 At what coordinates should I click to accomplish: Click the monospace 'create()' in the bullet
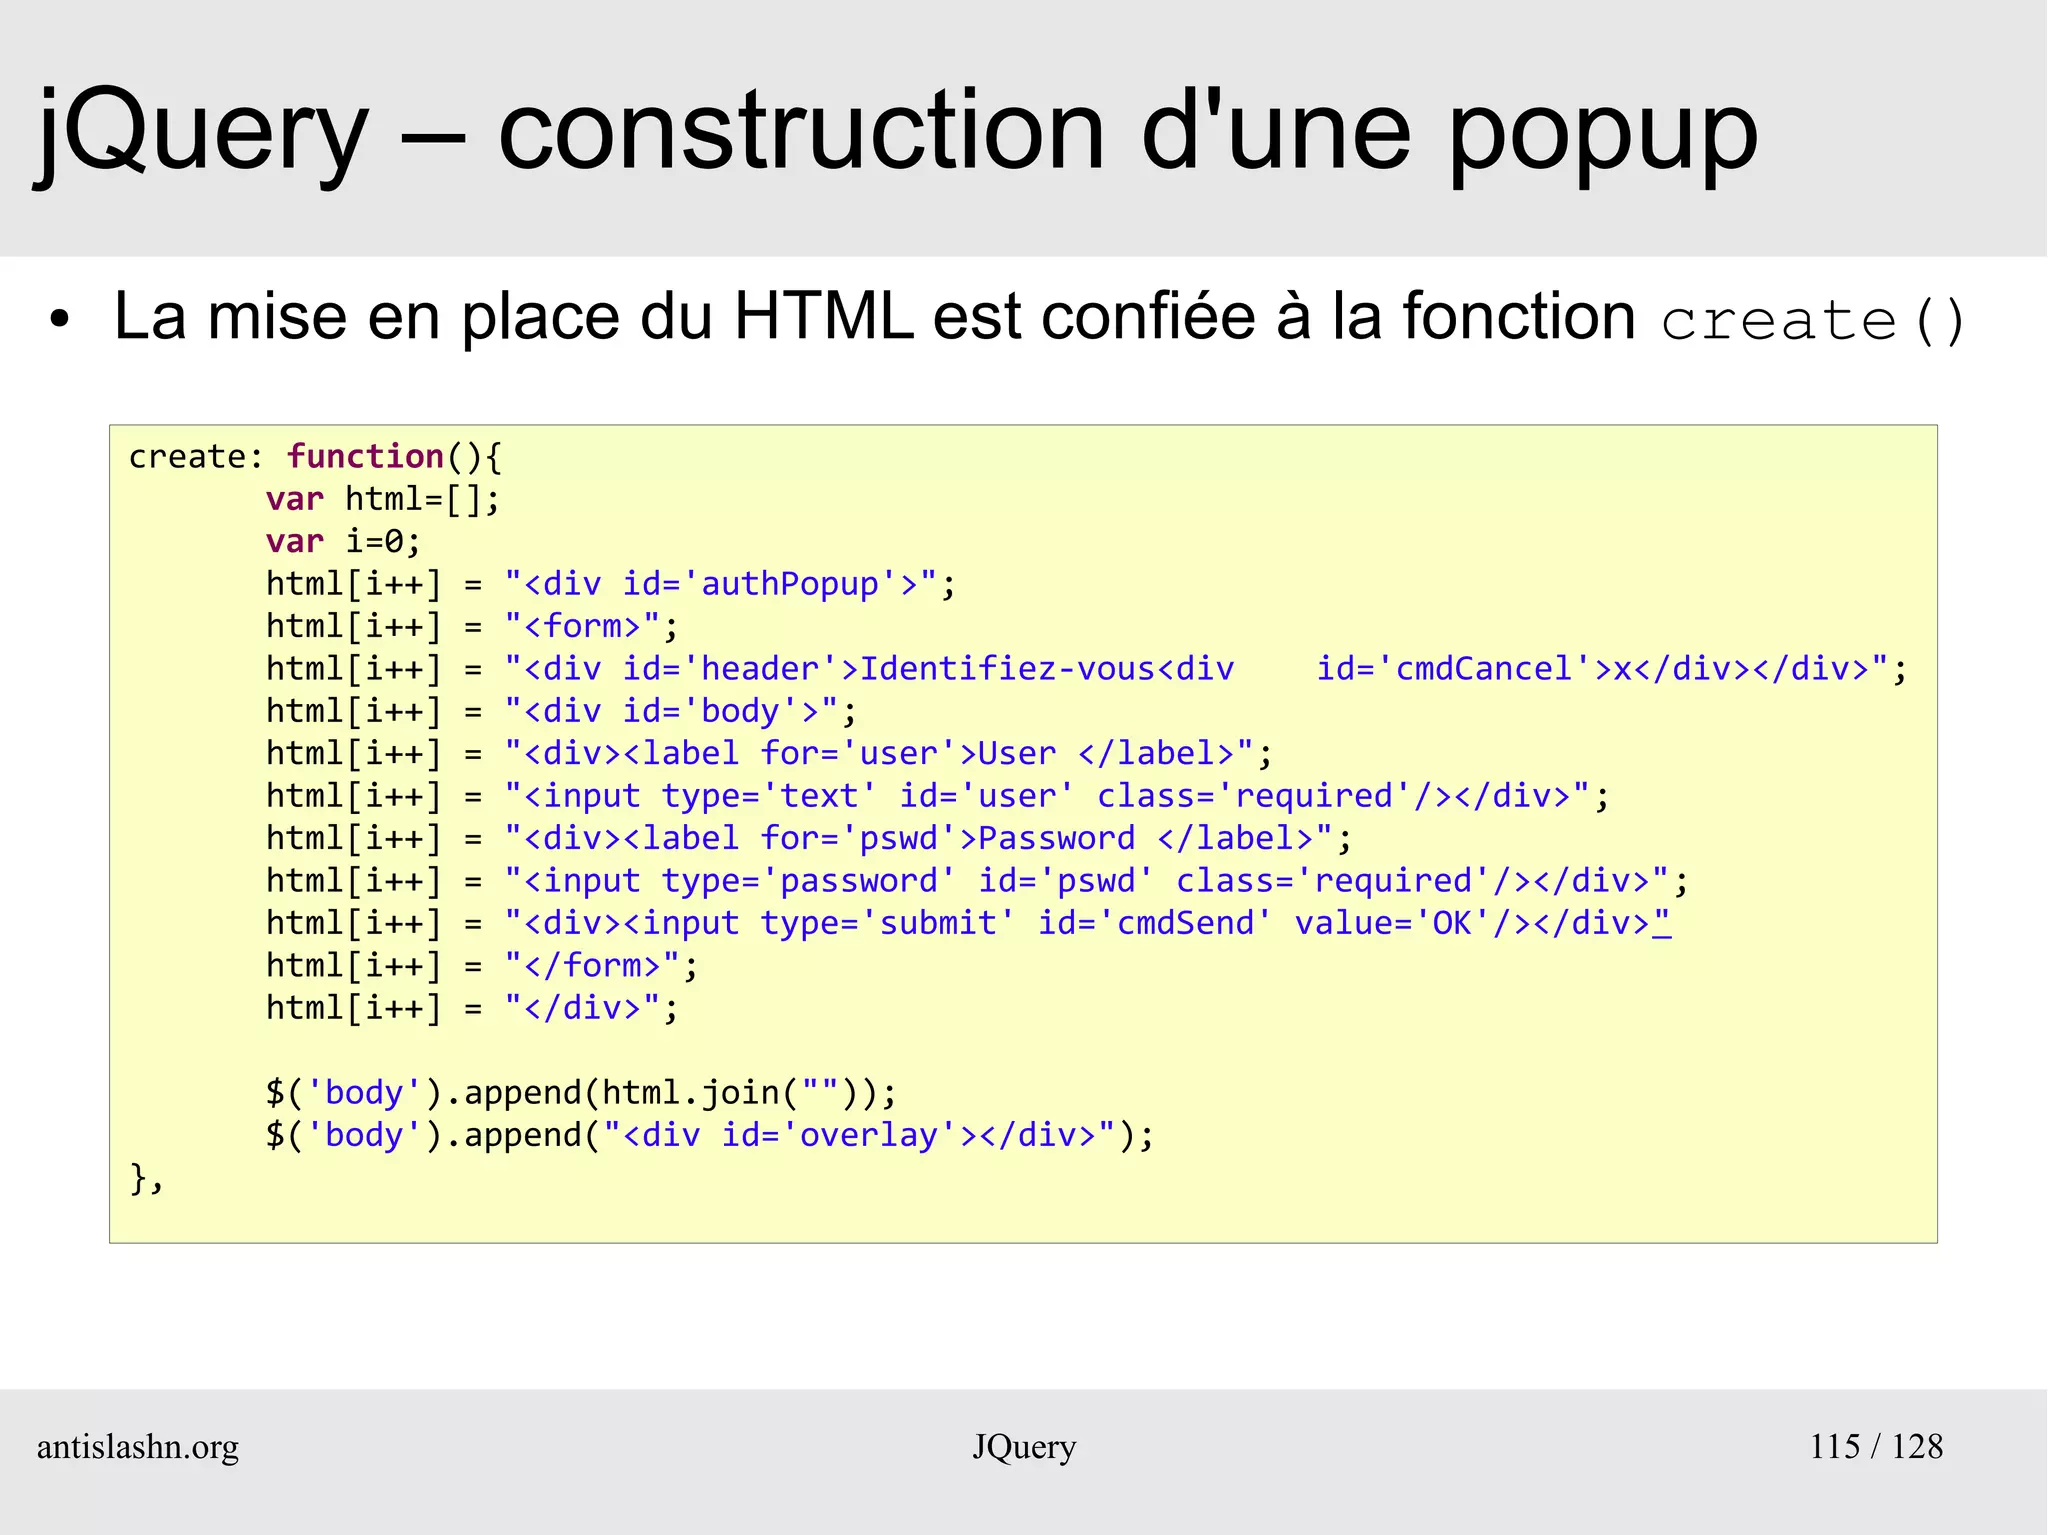click(x=1813, y=321)
